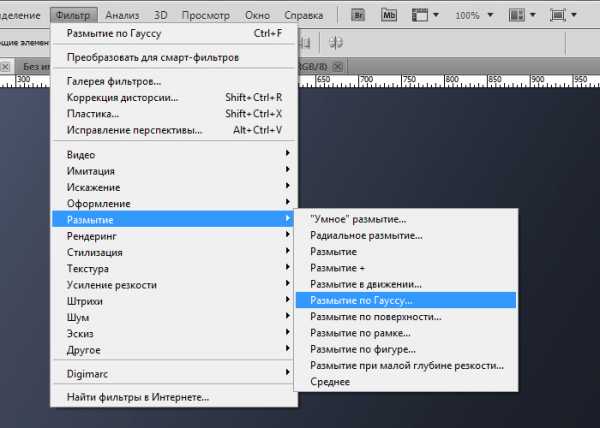Open the 100% zoom level dropdown
This screenshot has height=428, width=600.
(x=472, y=16)
